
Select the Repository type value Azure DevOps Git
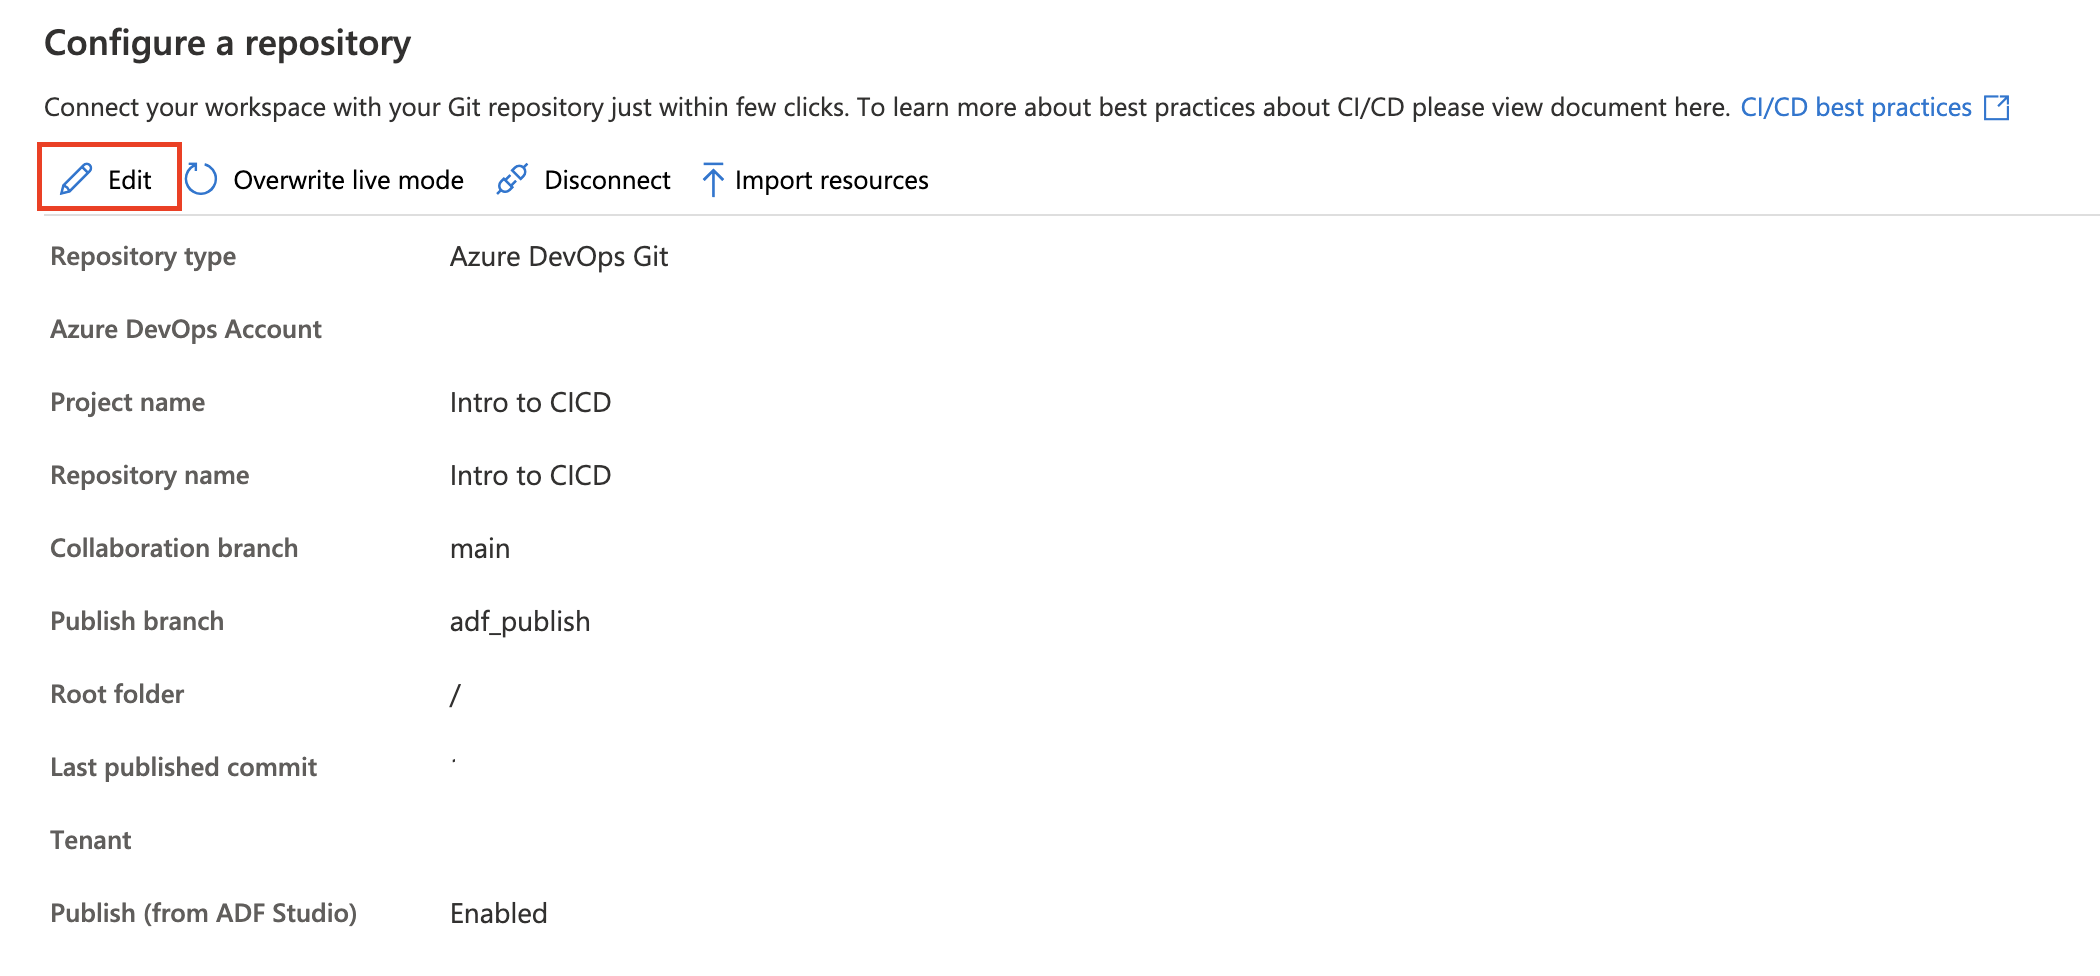[560, 256]
